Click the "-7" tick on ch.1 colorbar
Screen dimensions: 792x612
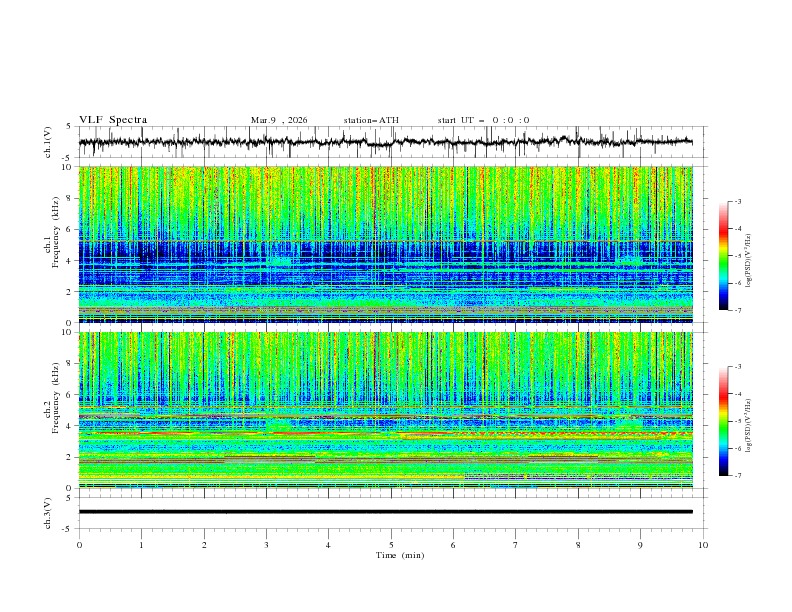(x=738, y=311)
